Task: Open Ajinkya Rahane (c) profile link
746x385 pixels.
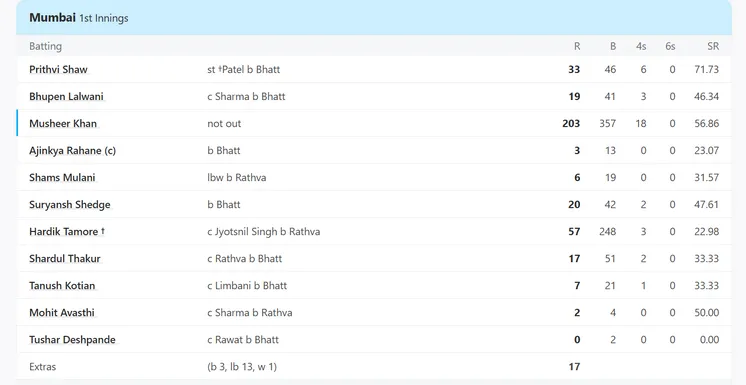Action: tap(72, 151)
